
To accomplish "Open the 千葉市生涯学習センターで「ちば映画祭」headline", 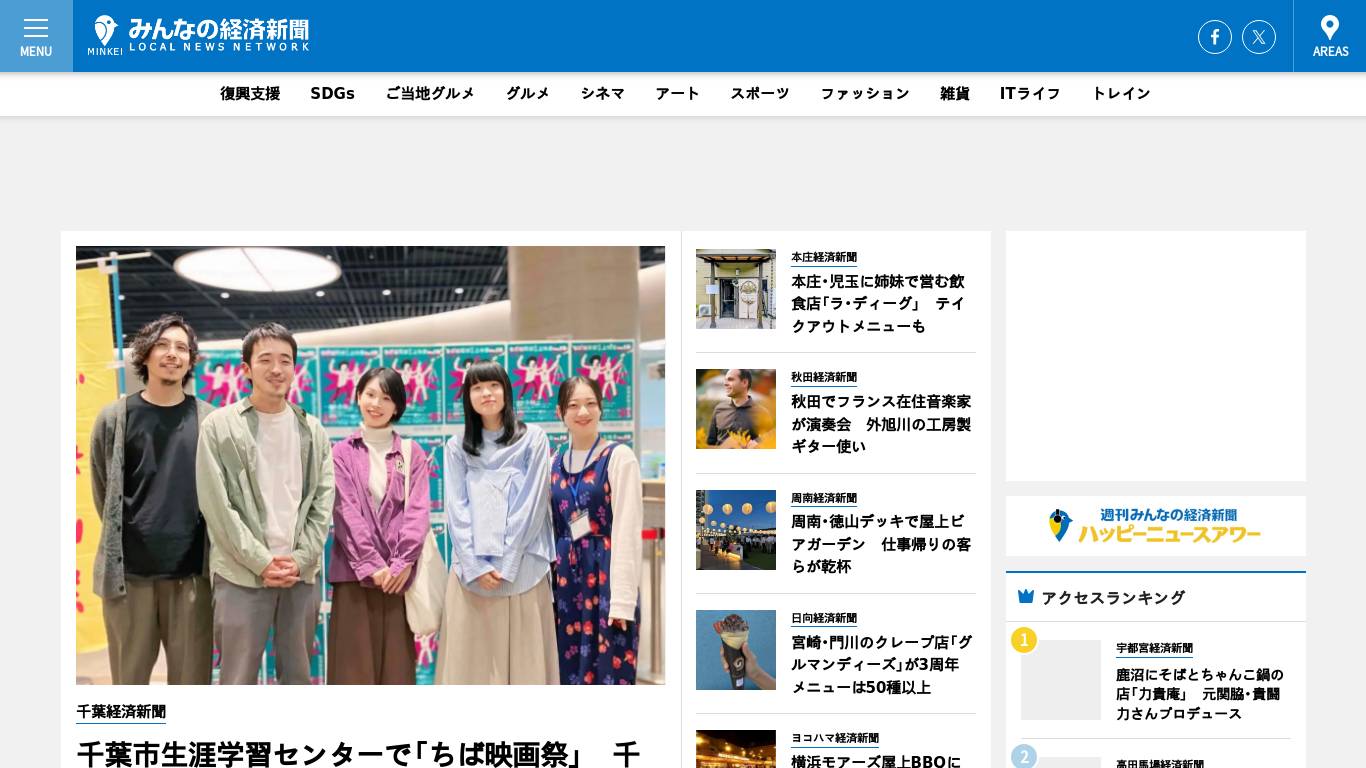I will (358, 753).
